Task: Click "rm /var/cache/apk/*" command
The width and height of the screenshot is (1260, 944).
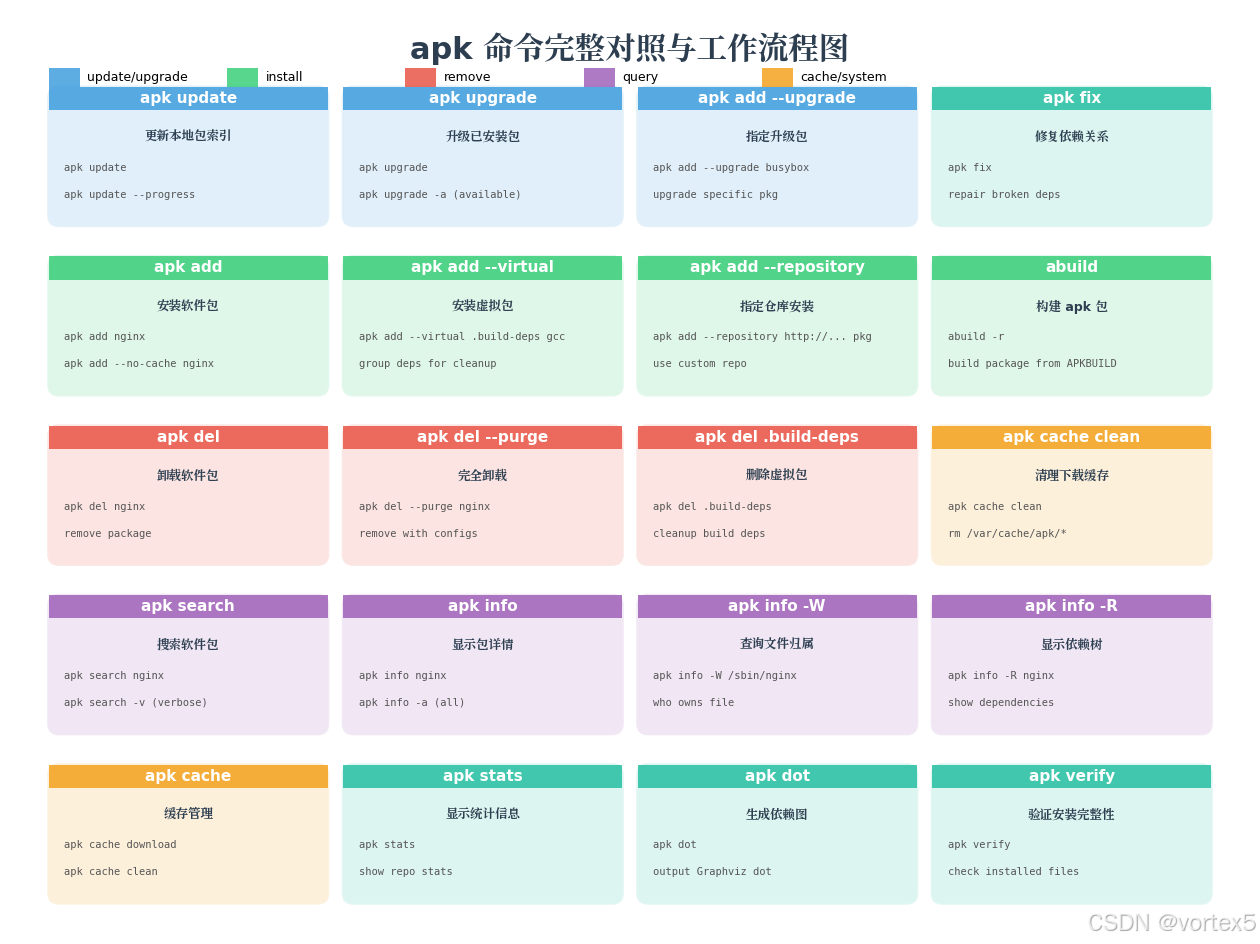Action: tap(1007, 534)
